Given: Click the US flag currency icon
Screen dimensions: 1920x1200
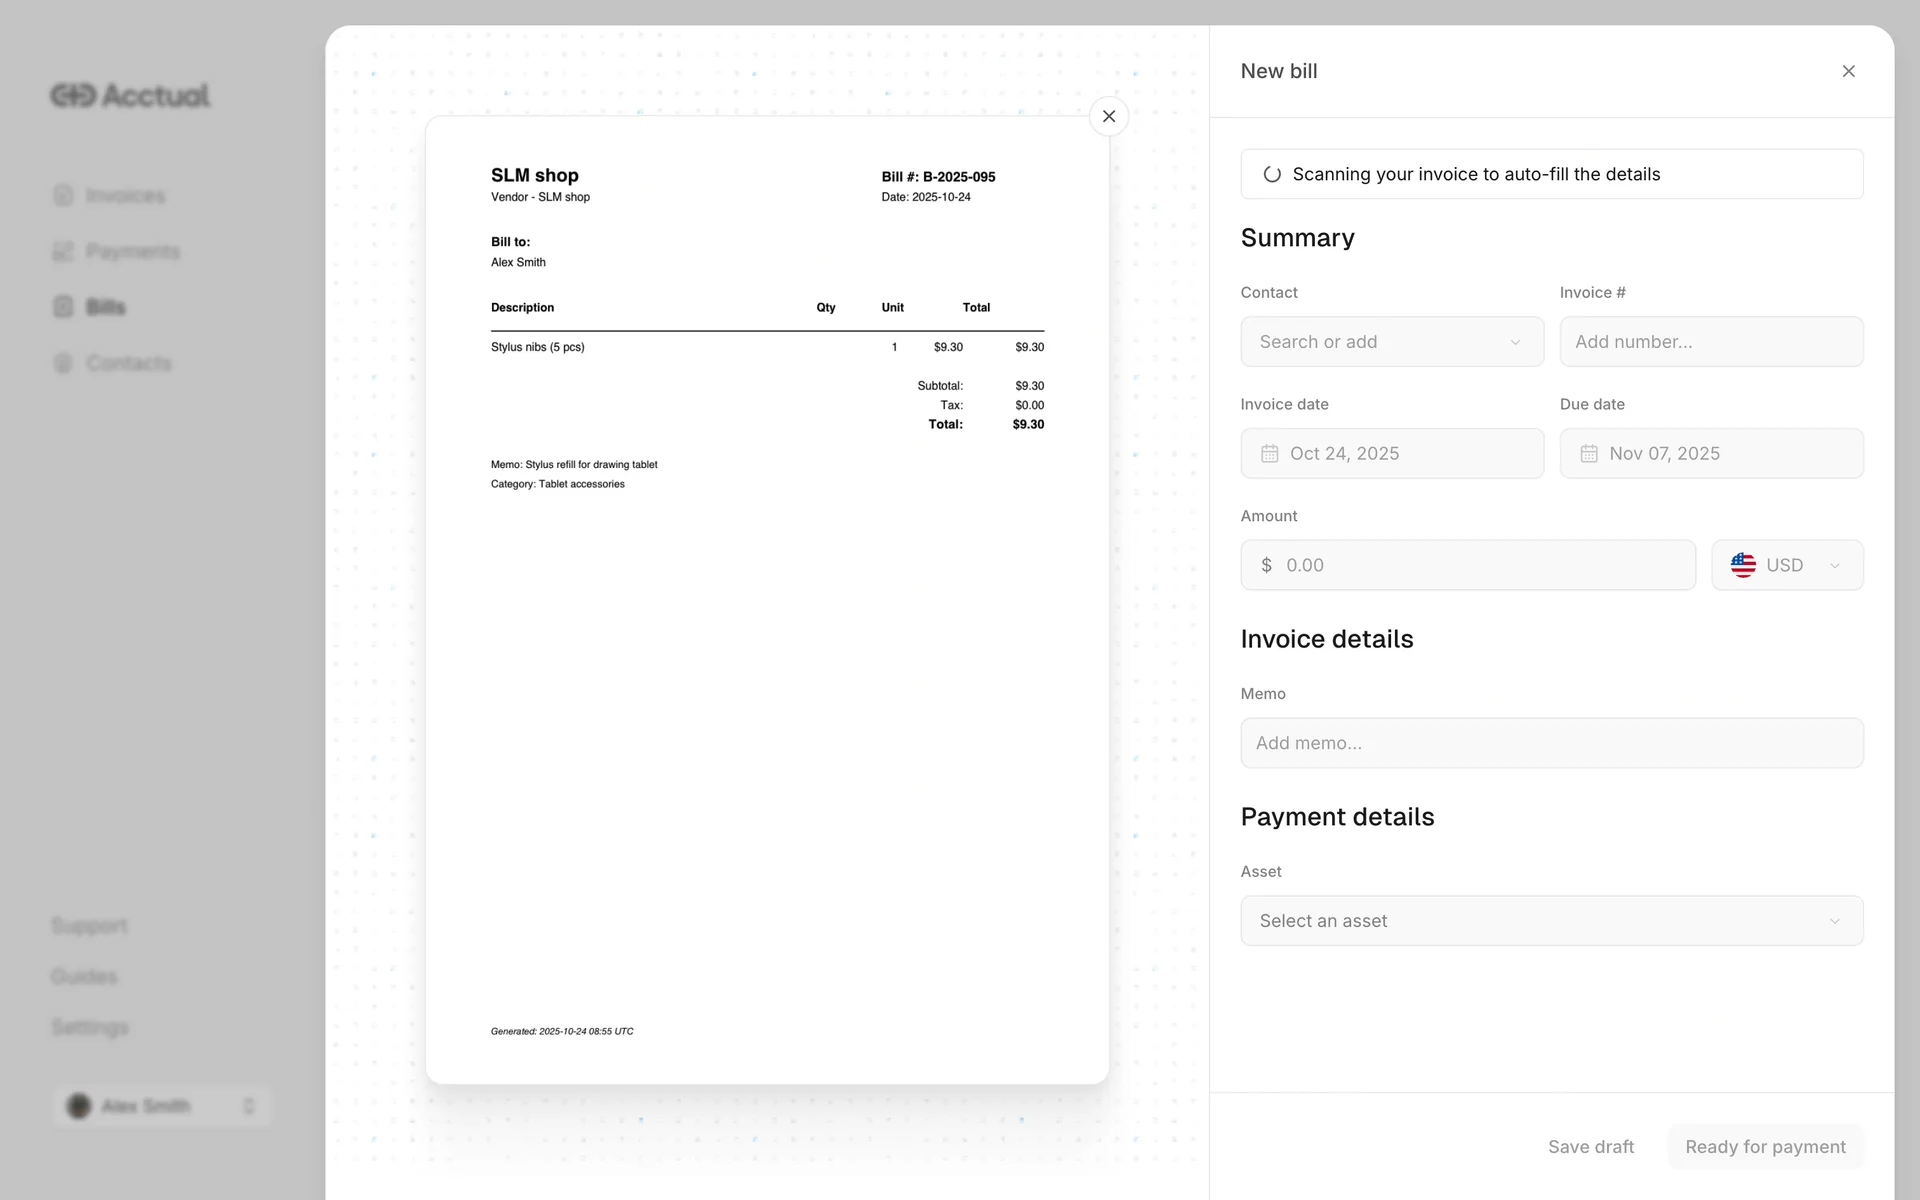Looking at the screenshot, I should click(x=1743, y=565).
